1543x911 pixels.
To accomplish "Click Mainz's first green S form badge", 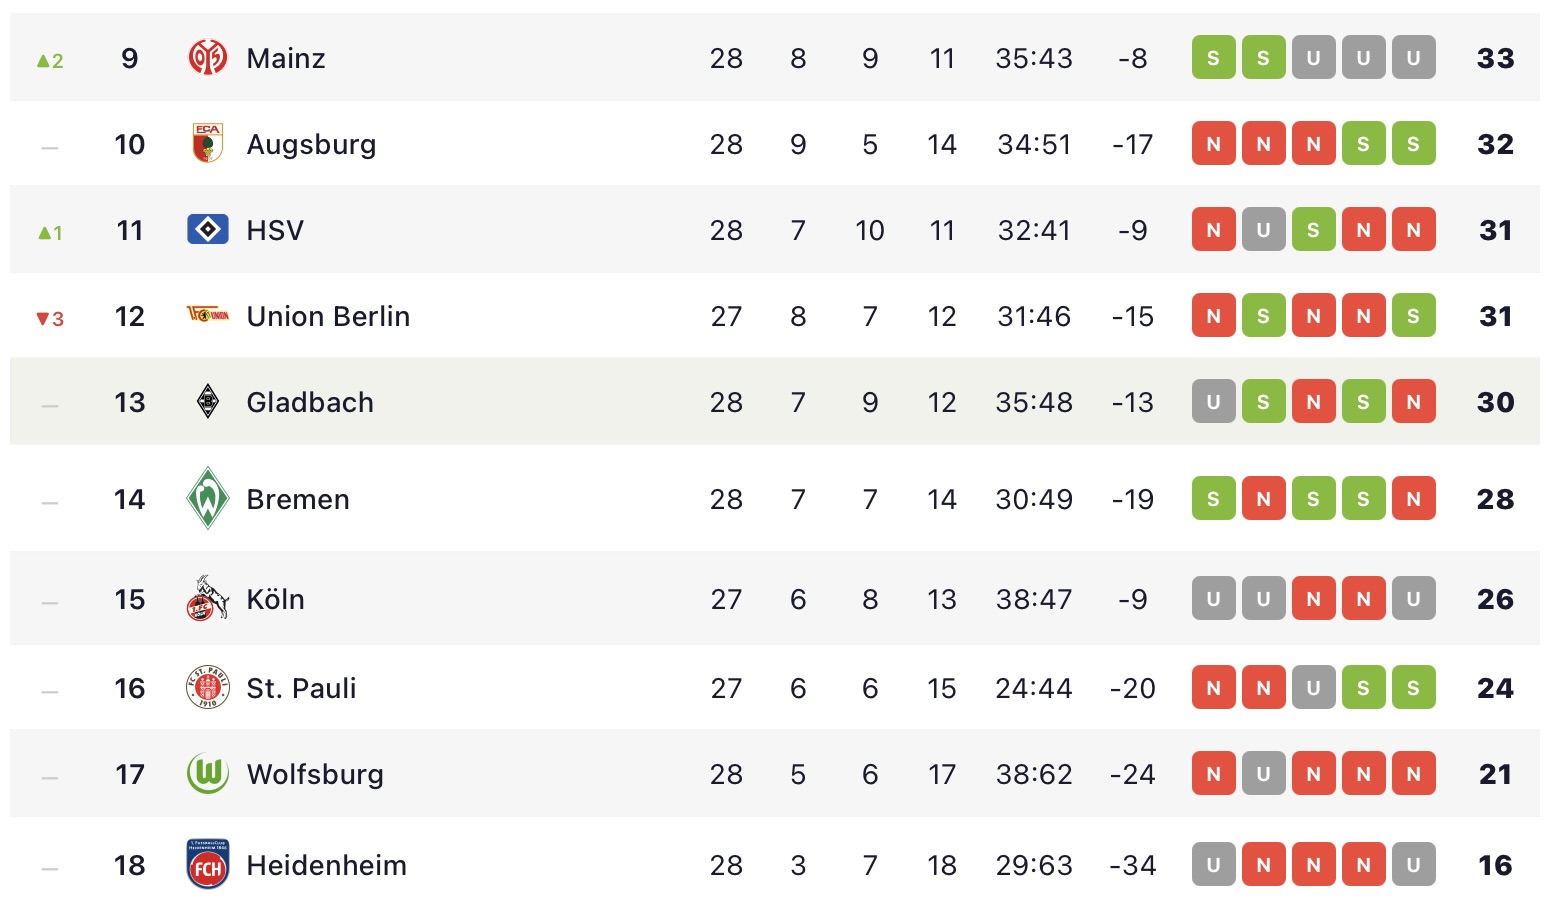I will click(x=1213, y=58).
